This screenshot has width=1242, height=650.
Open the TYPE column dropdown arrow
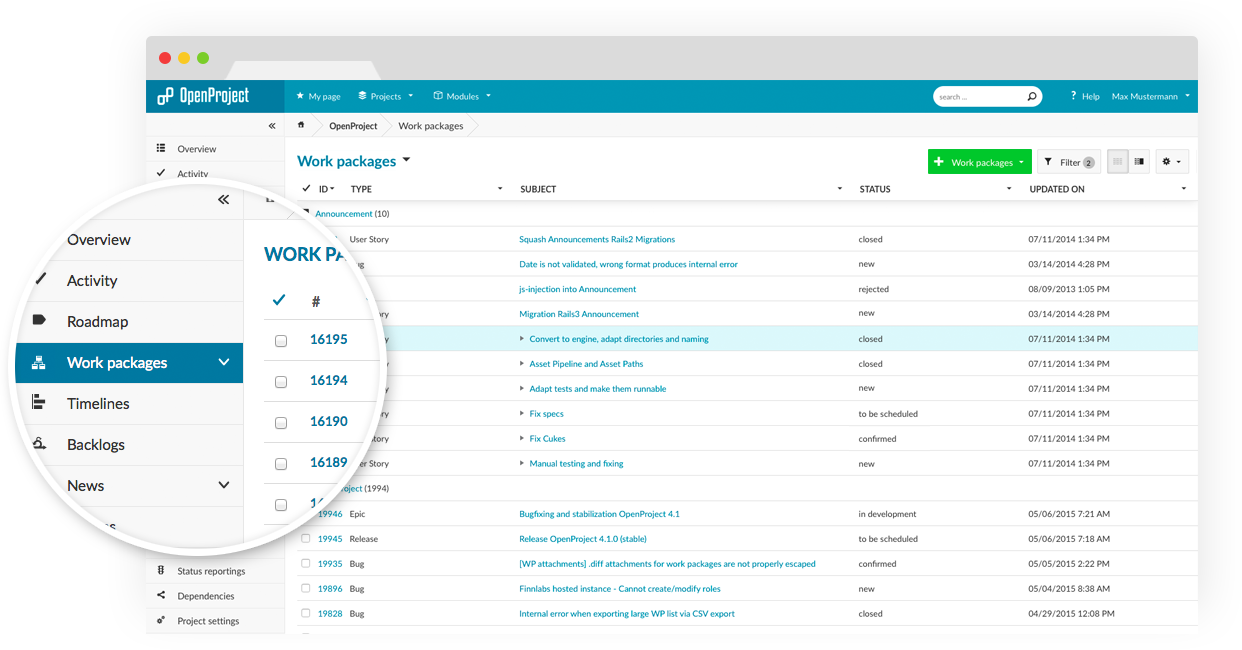[500, 189]
